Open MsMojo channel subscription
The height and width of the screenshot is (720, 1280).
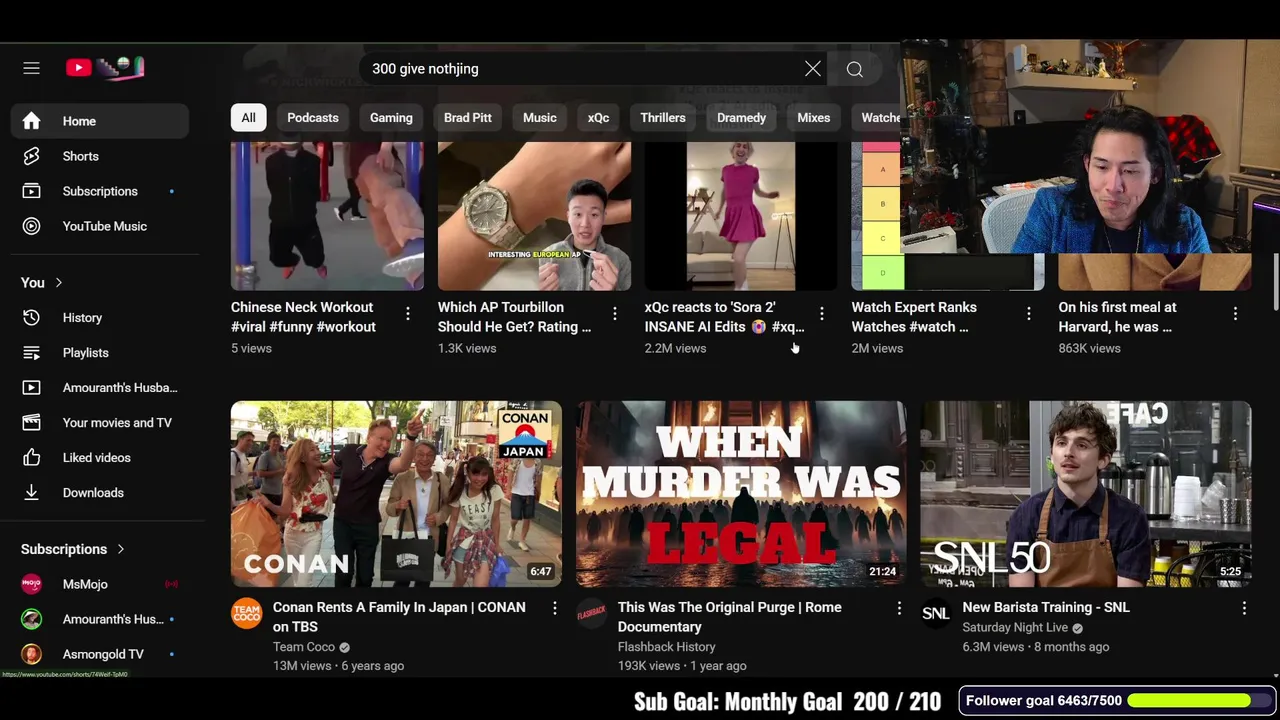click(100, 584)
